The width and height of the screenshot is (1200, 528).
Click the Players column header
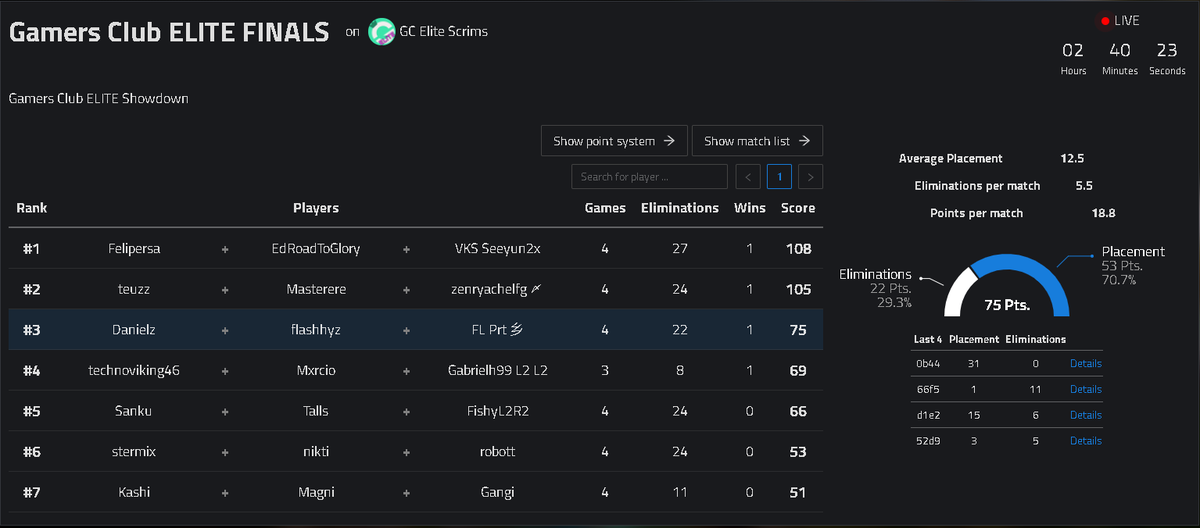click(x=316, y=208)
